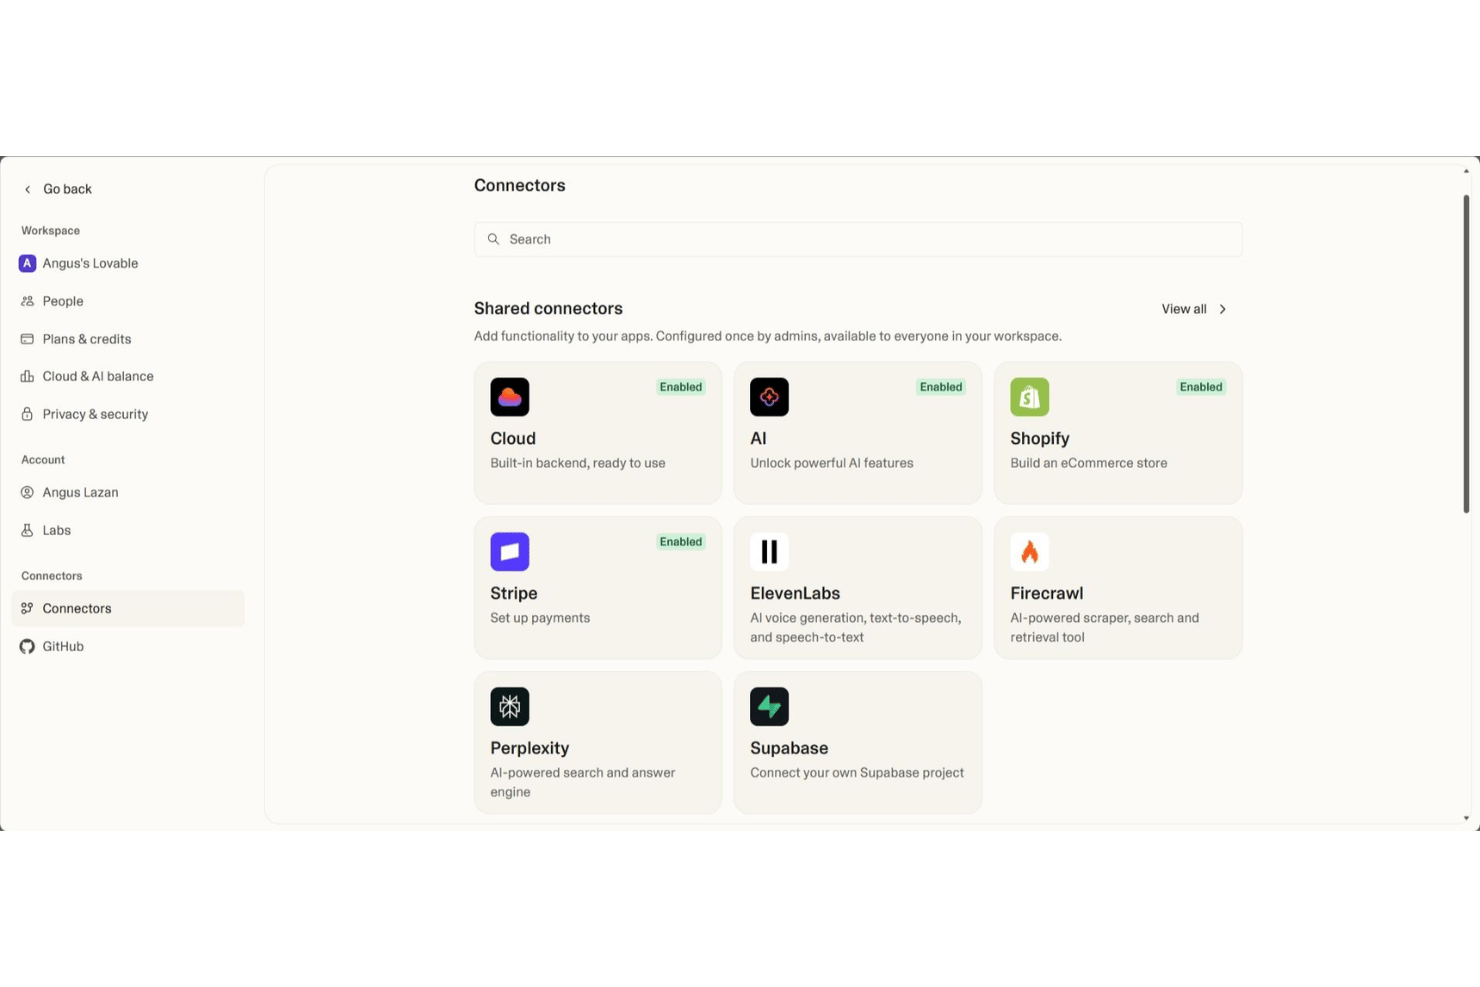Click Enabled badge on Stripe card
Viewport: 1480px width, 987px height.
click(681, 542)
